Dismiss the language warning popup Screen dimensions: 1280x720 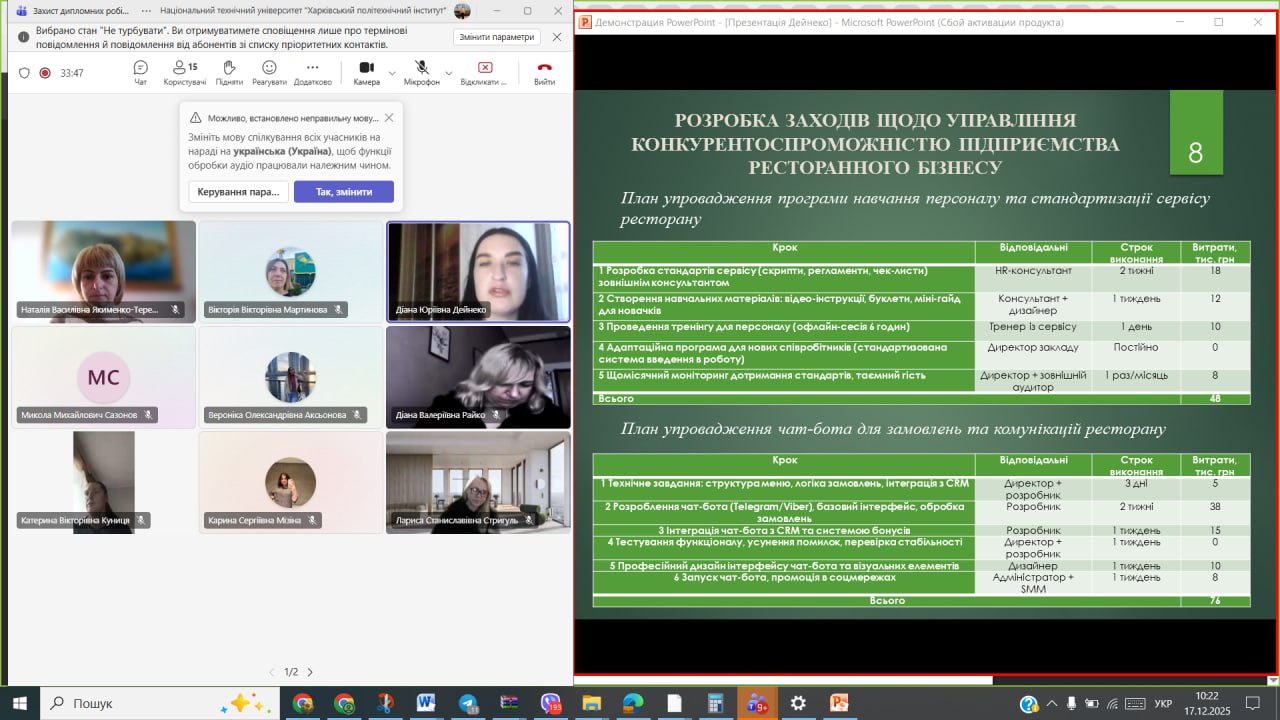click(x=389, y=118)
